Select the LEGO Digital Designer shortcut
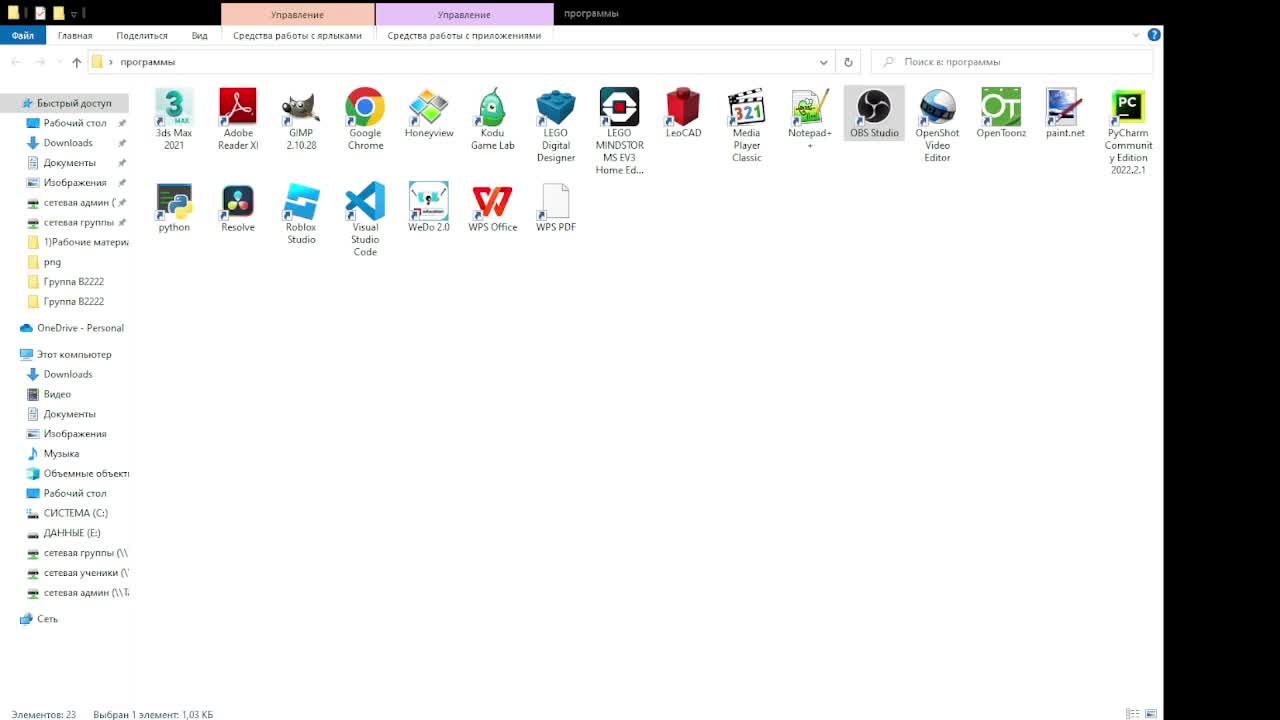Viewport: 1280px width, 720px height. pos(556,125)
